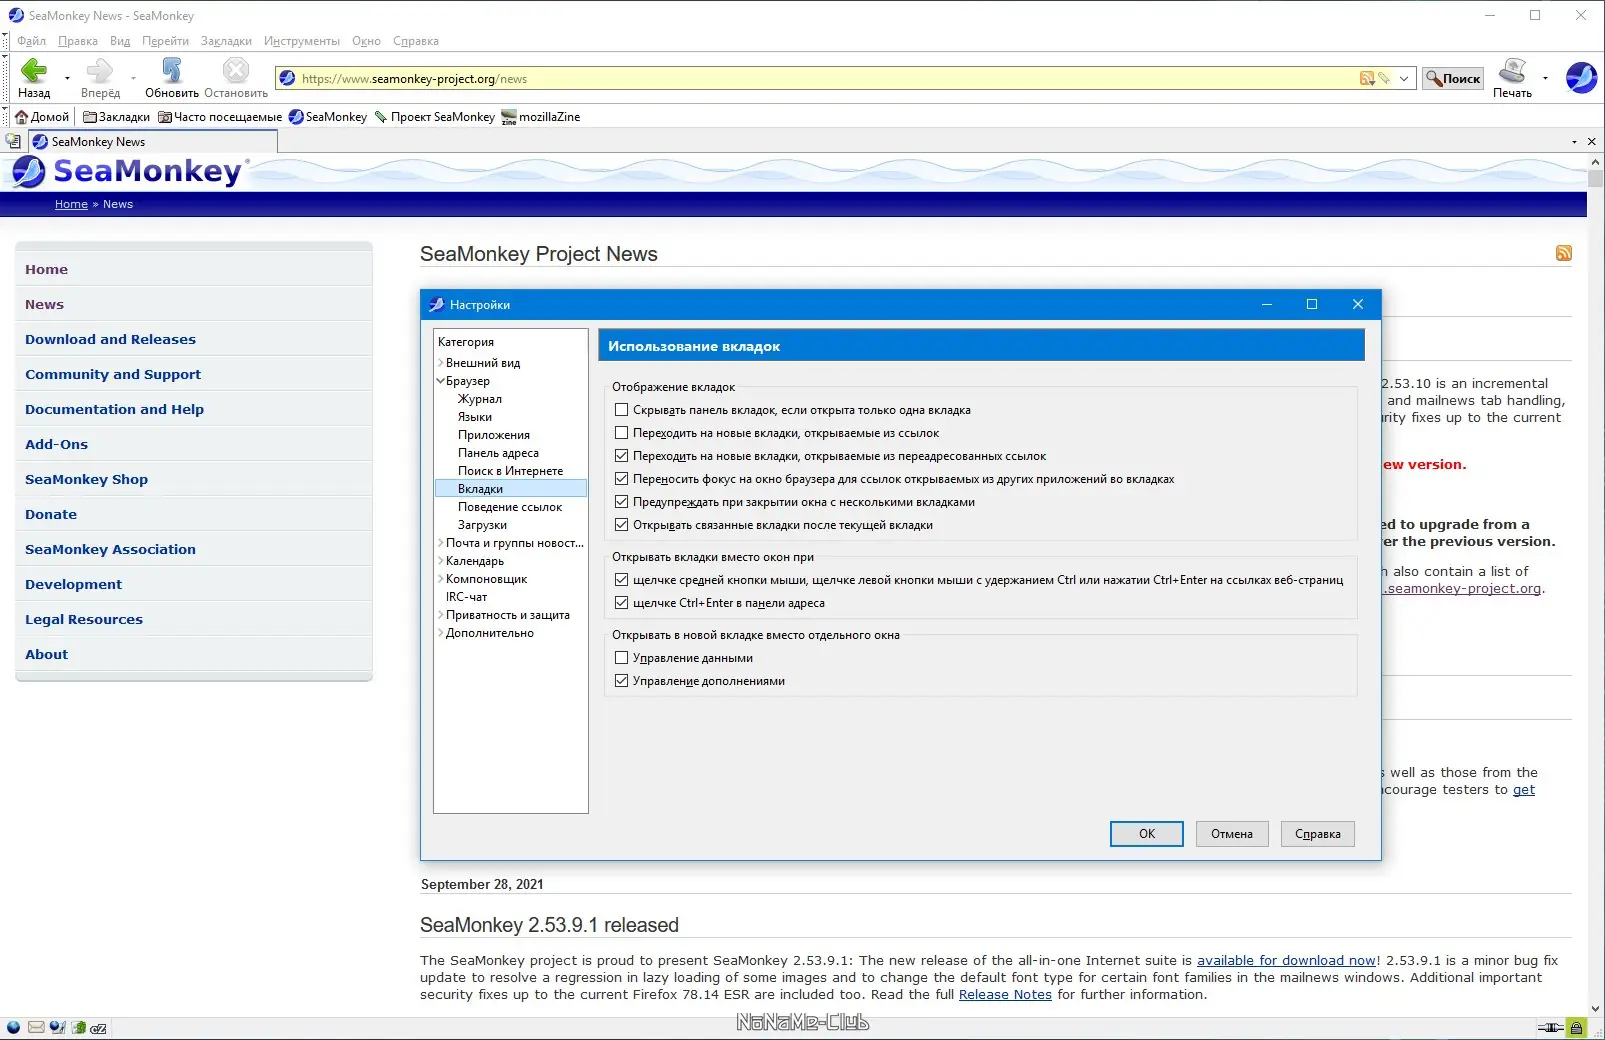Viewport: 1605px width, 1040px height.
Task: Select 'Поведение ссылок' in the category tree
Action: point(510,507)
